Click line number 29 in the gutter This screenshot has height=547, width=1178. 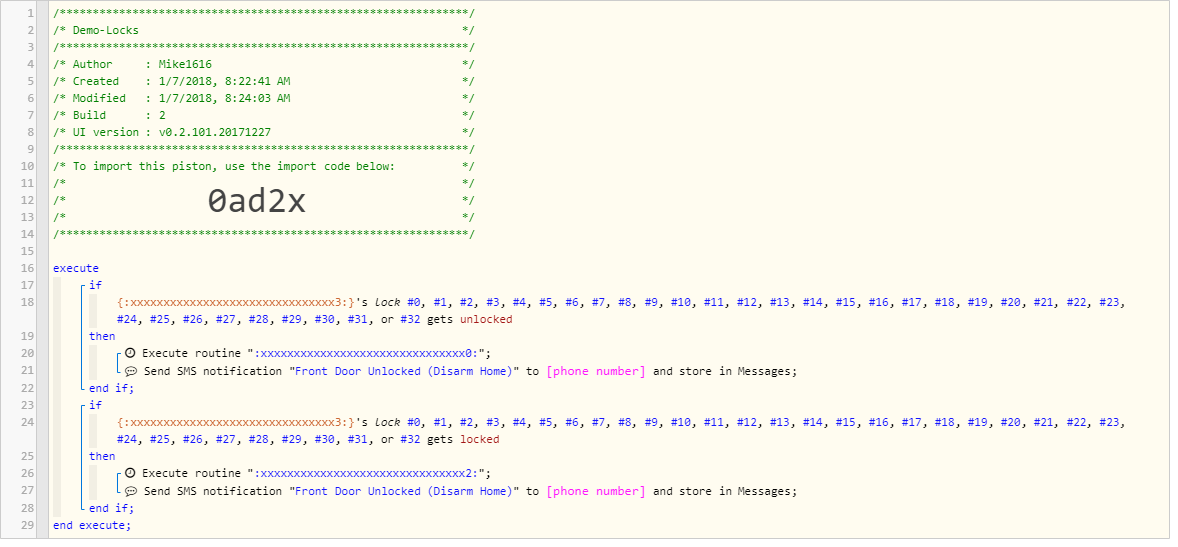(x=29, y=525)
